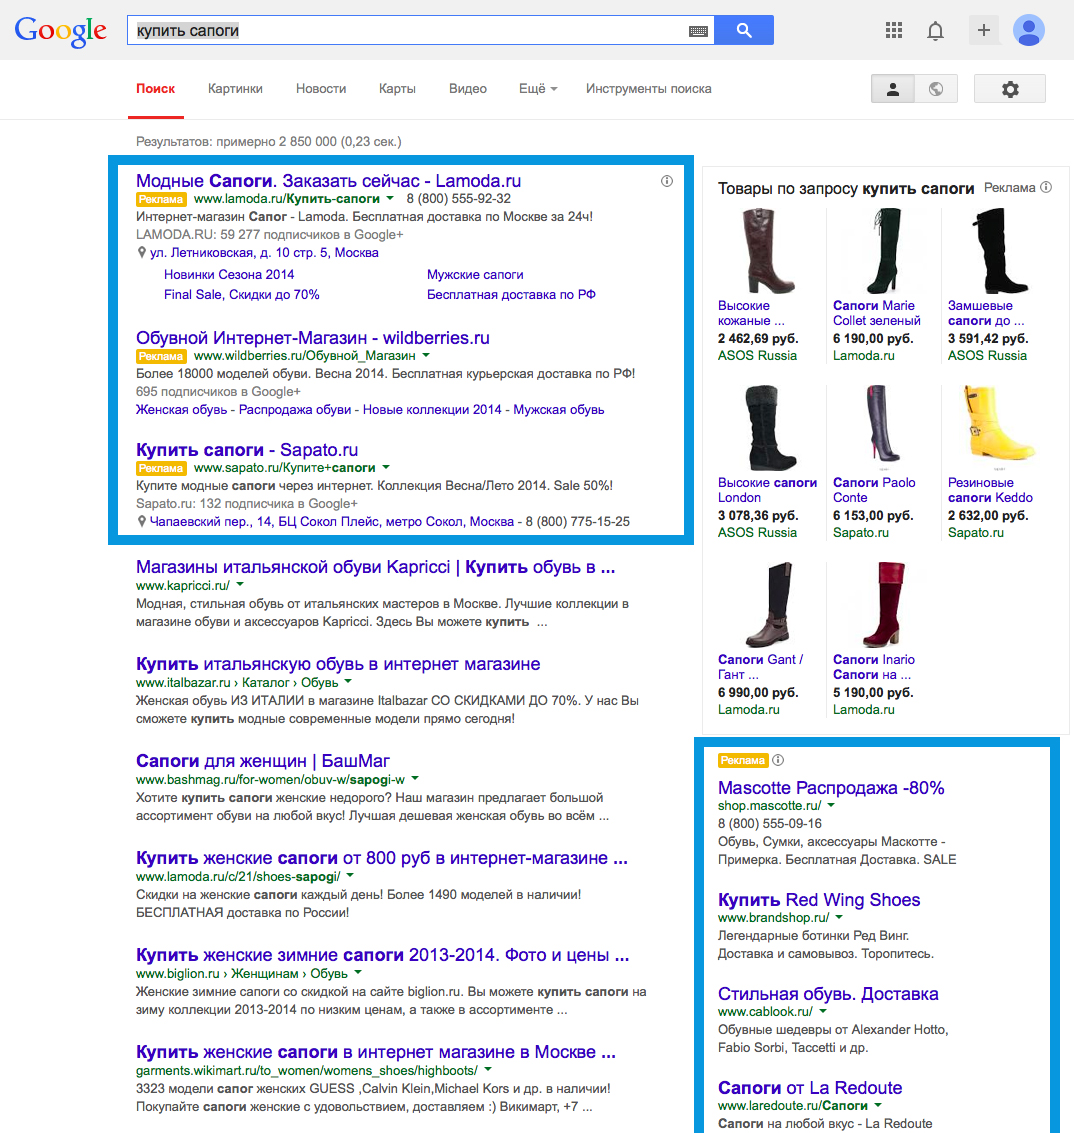Screen dimensions: 1074x1133
Task: Open Final Sale, Скидки до 70% sitelink
Action: click(241, 295)
